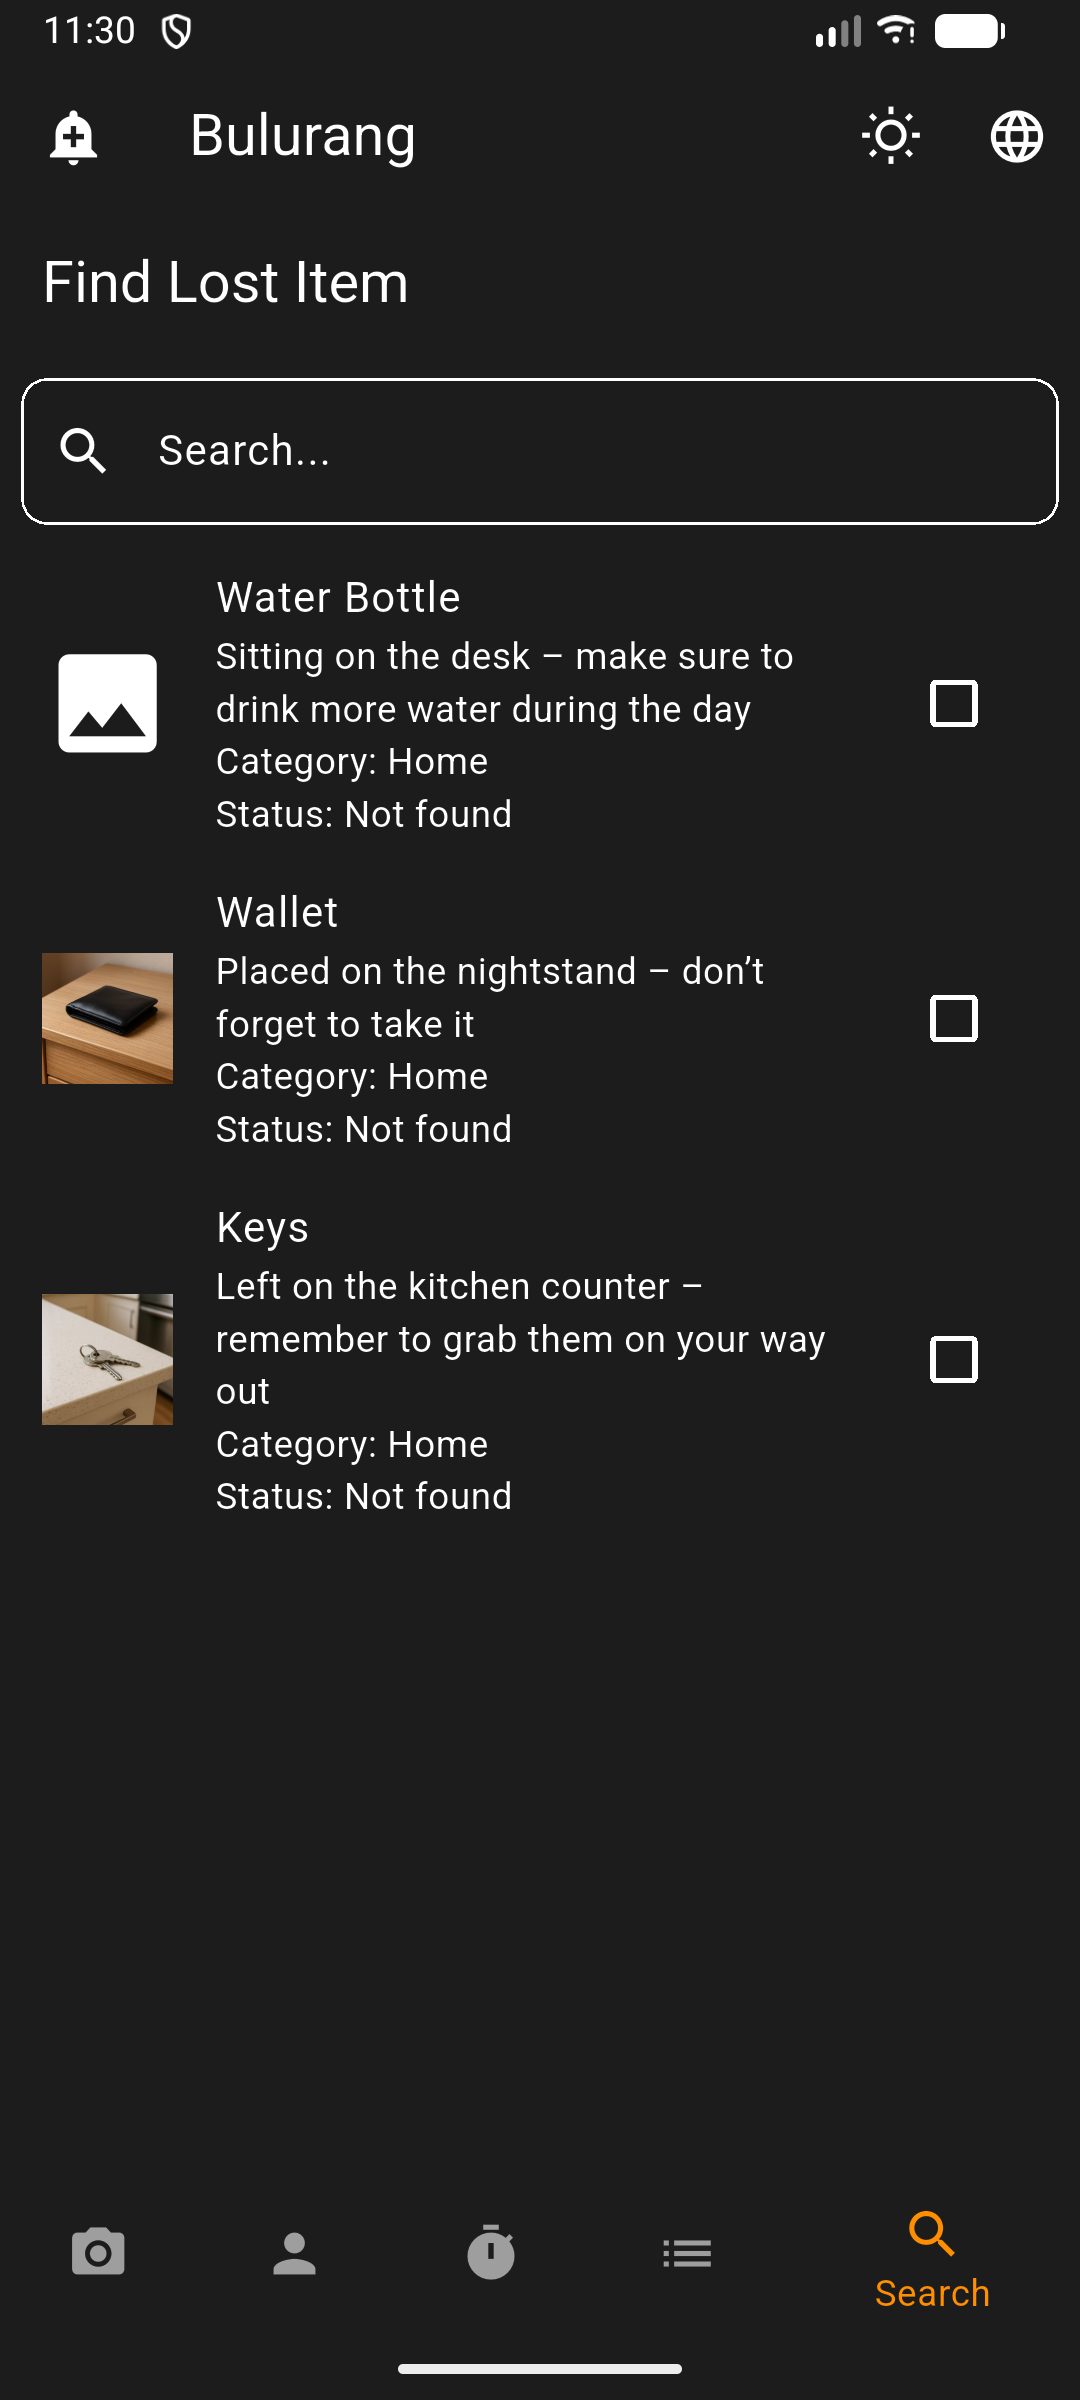Check the Water Bottle checkbox
Viewport: 1080px width, 2400px height.
pos(954,704)
